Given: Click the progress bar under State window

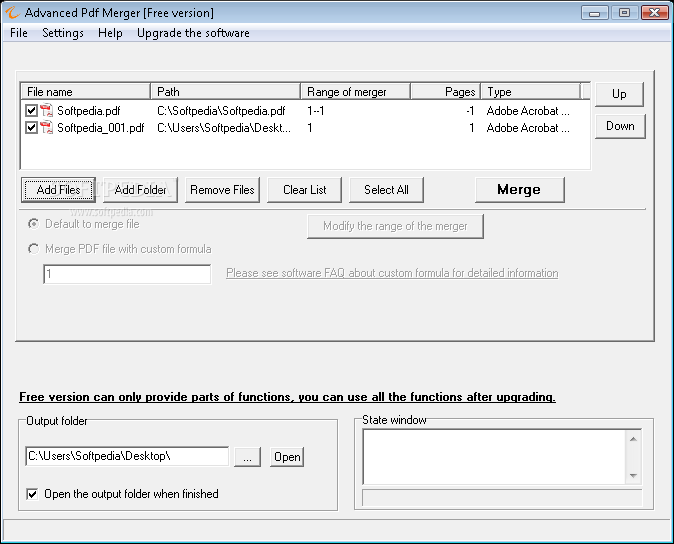Looking at the screenshot, I should [x=502, y=498].
